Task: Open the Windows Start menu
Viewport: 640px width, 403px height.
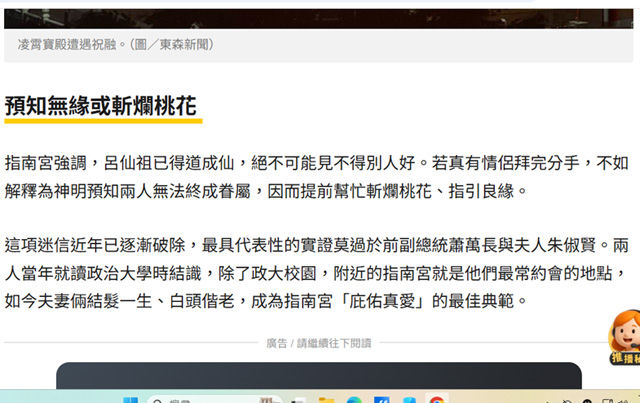Action: [x=131, y=400]
